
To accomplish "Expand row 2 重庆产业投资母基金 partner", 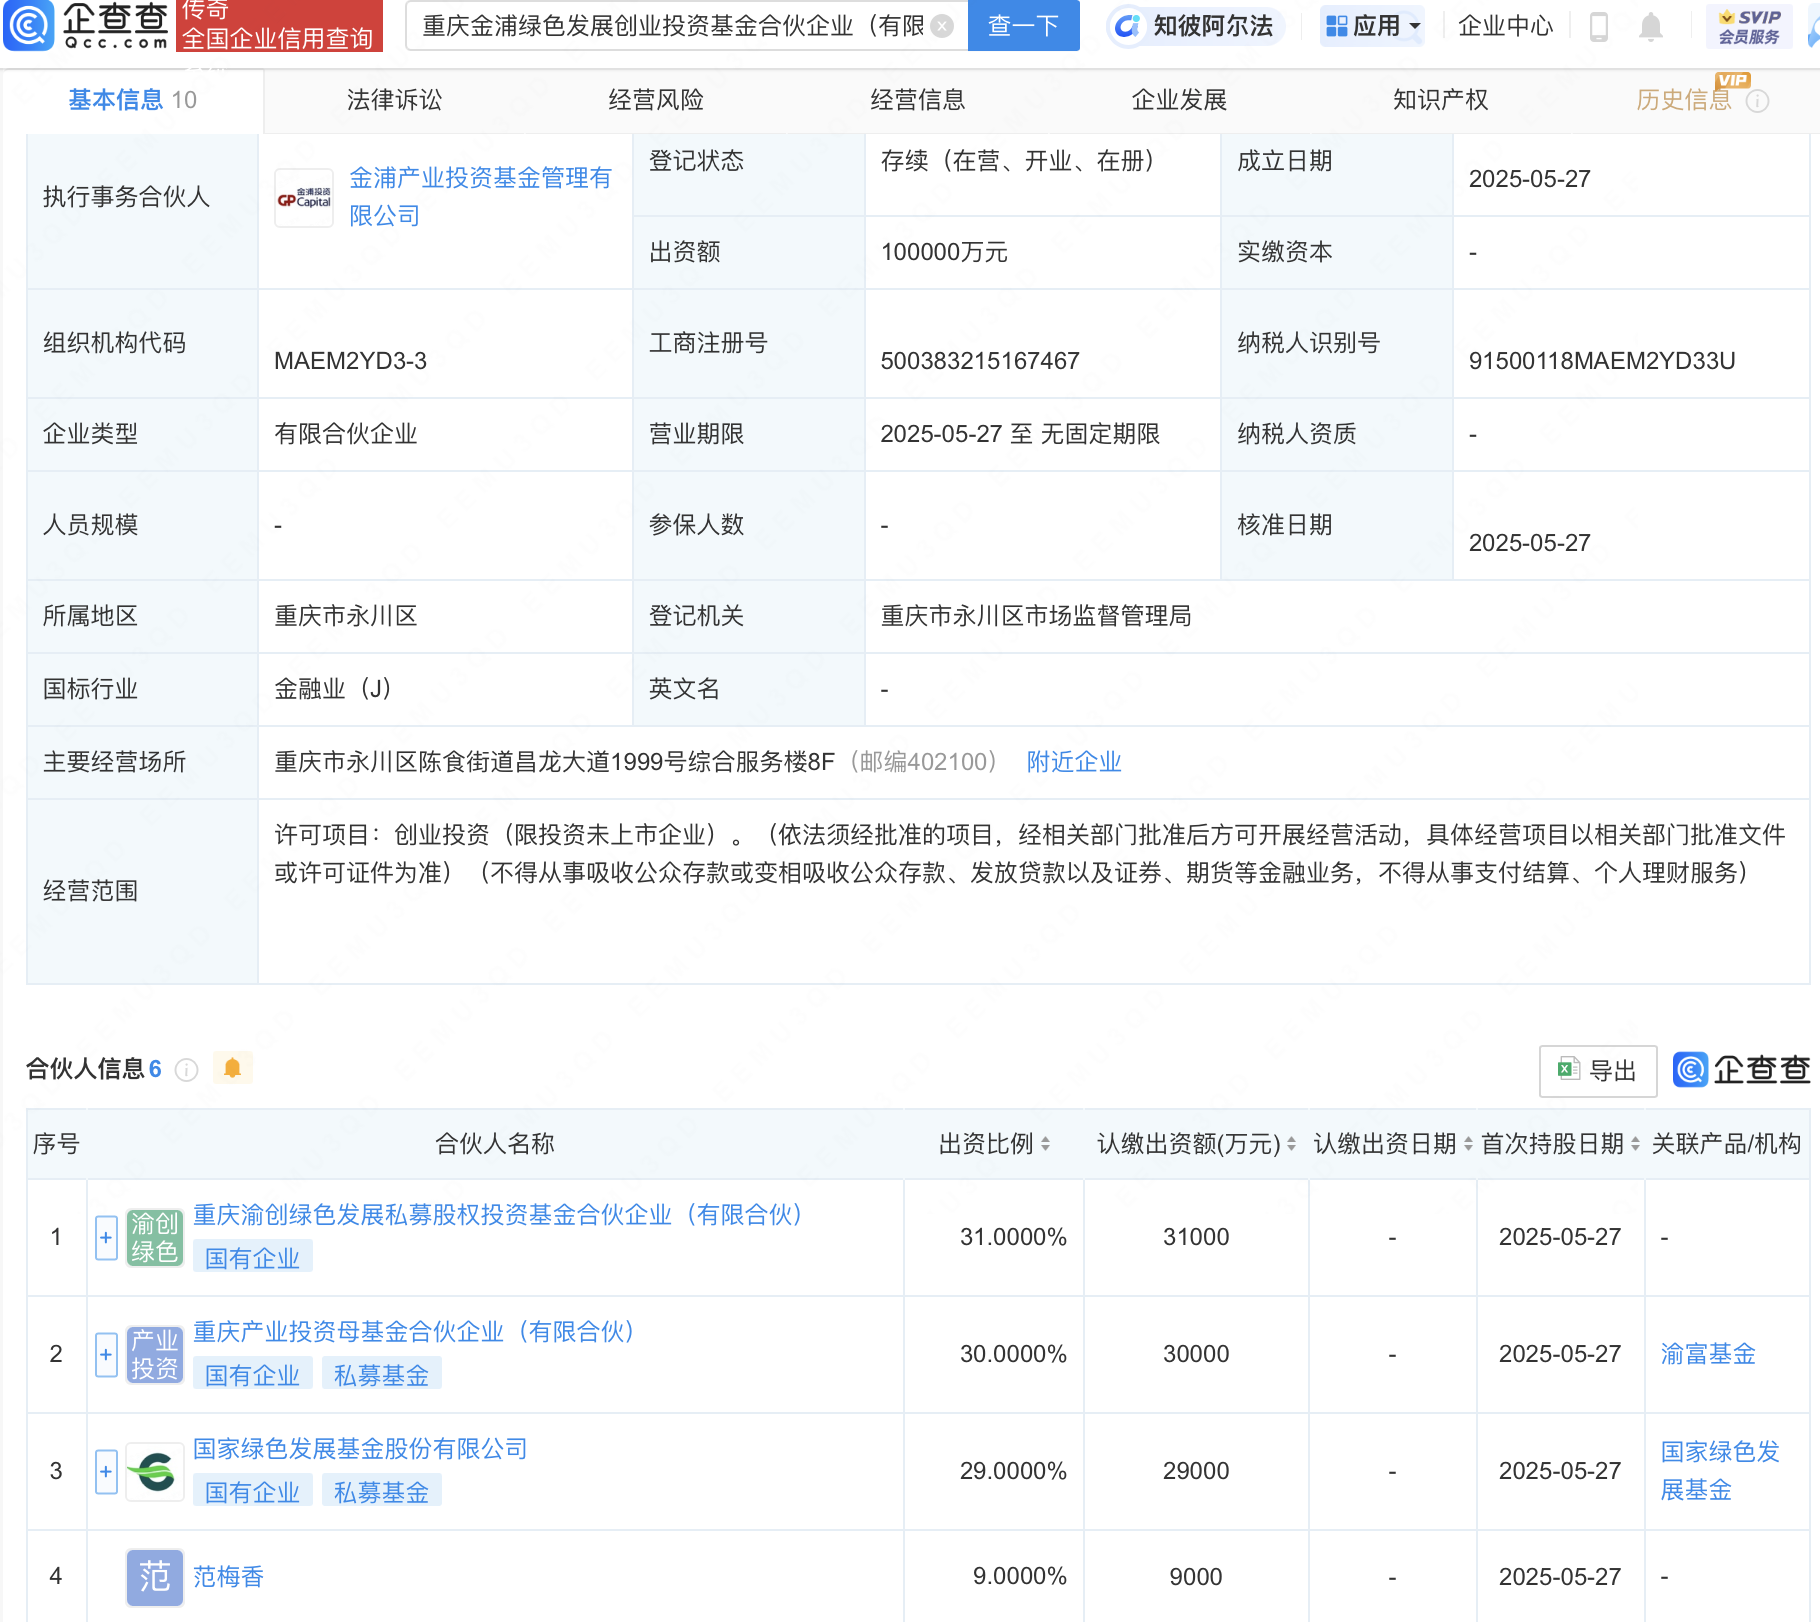I will (106, 1355).
